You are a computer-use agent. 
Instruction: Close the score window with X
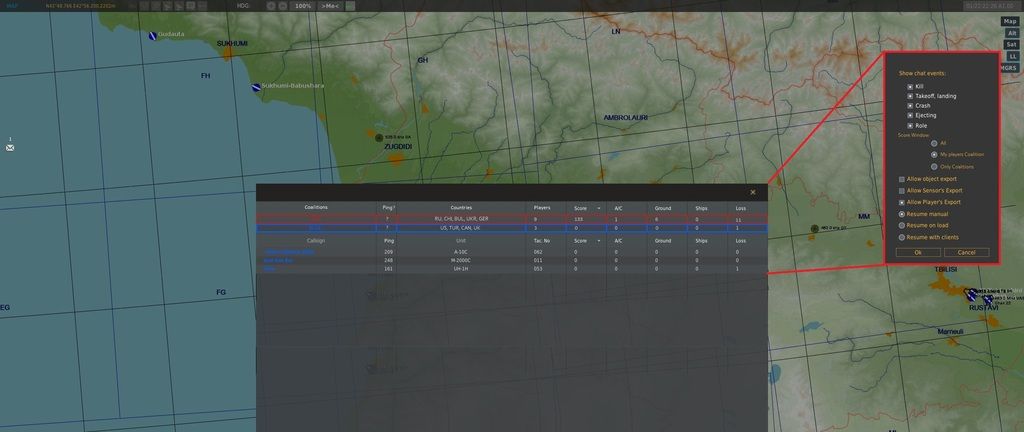point(753,192)
